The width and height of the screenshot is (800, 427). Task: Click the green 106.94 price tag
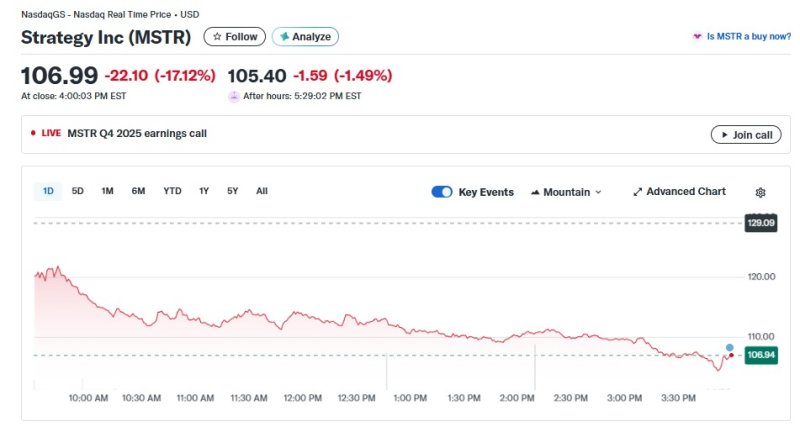(760, 355)
